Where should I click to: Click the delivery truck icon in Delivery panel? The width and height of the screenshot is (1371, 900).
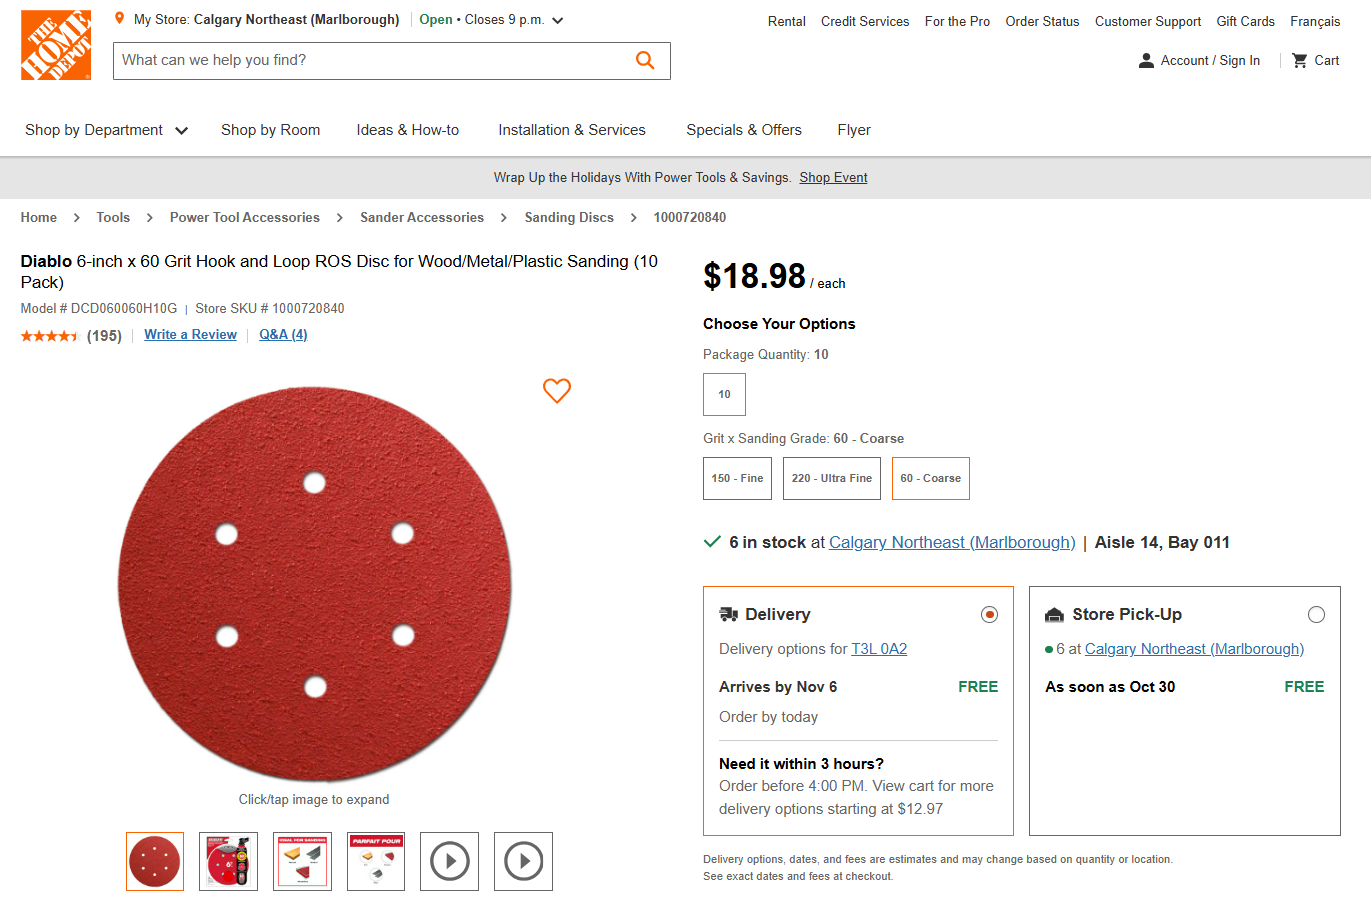coord(729,614)
